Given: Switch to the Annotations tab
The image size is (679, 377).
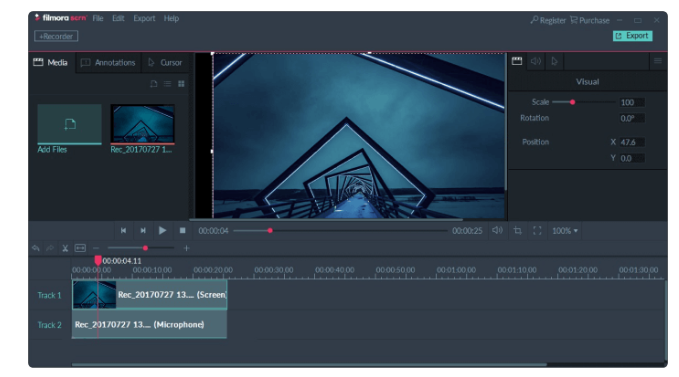Looking at the screenshot, I should click(x=108, y=63).
